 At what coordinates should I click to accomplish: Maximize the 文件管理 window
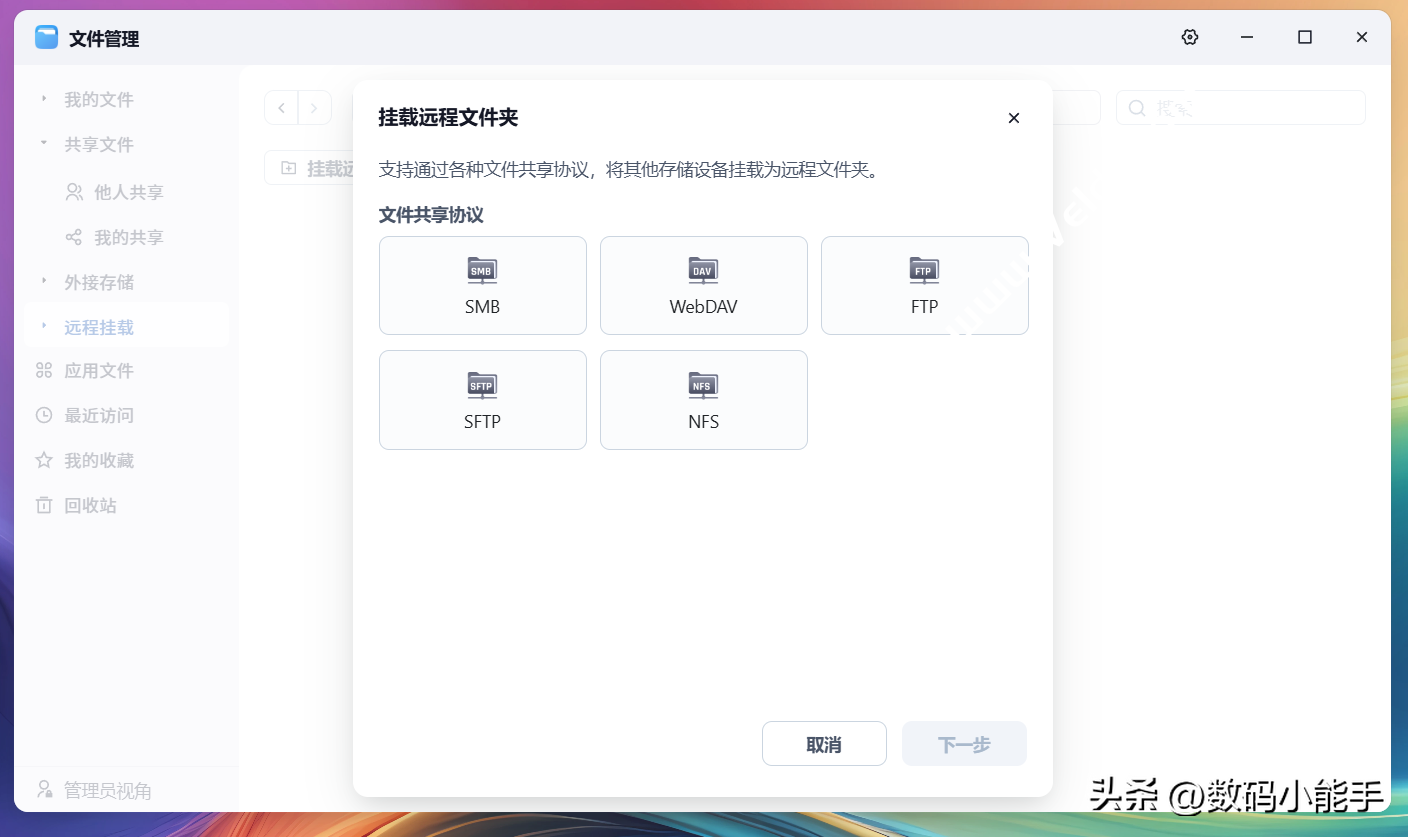coord(1305,37)
